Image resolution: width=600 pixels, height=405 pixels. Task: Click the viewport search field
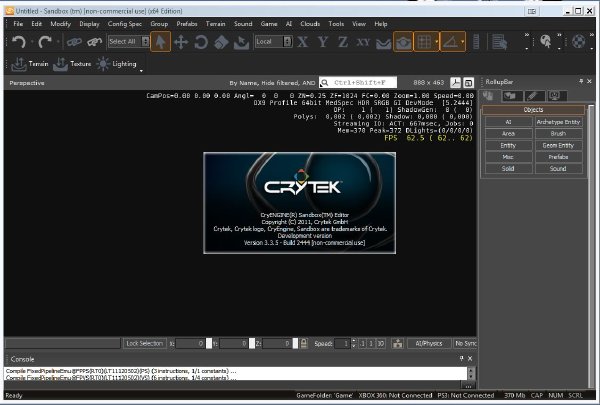[x=358, y=82]
